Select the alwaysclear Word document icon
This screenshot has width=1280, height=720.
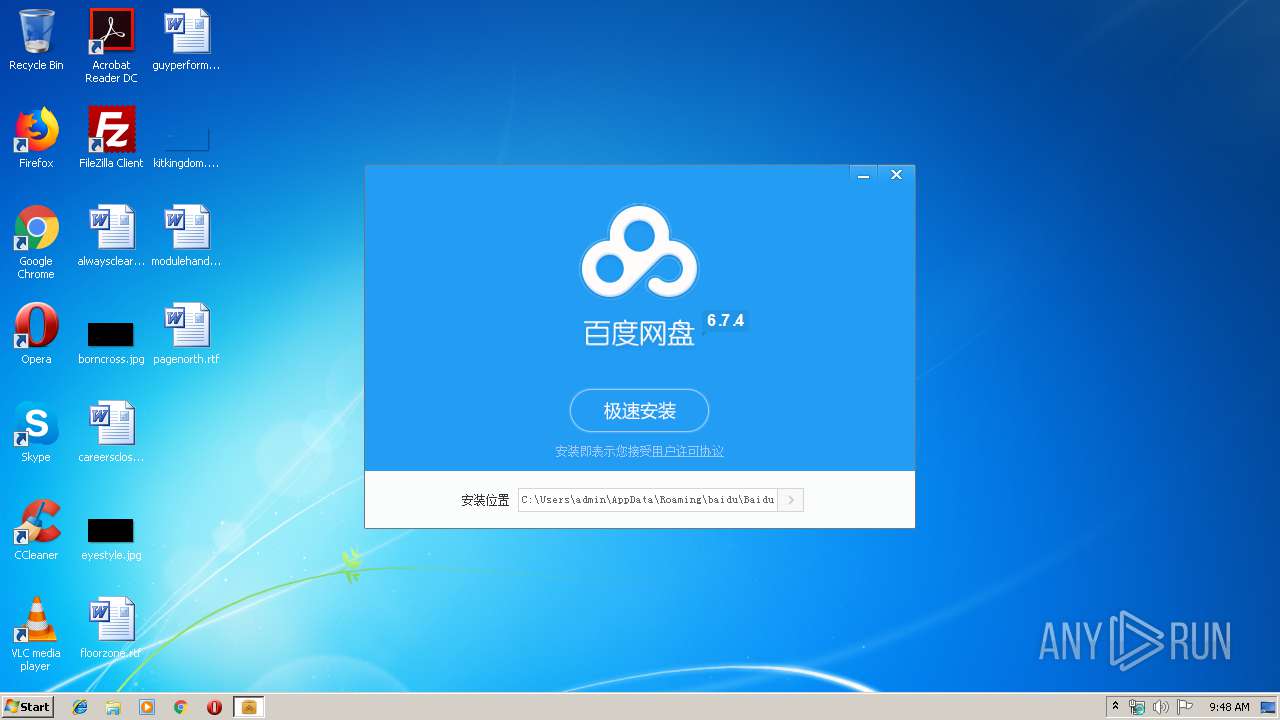pyautogui.click(x=111, y=236)
